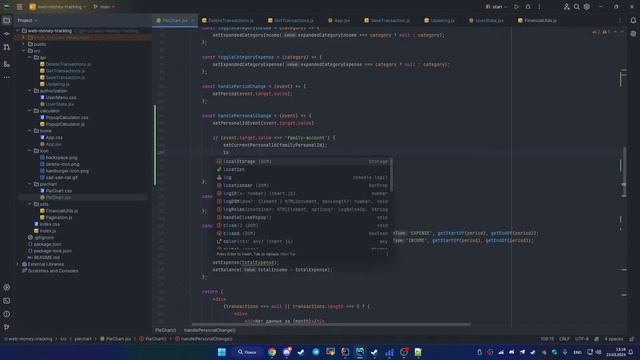This screenshot has height=360, width=640.
Task: Collapse the utils folder
Action: tap(30, 204)
